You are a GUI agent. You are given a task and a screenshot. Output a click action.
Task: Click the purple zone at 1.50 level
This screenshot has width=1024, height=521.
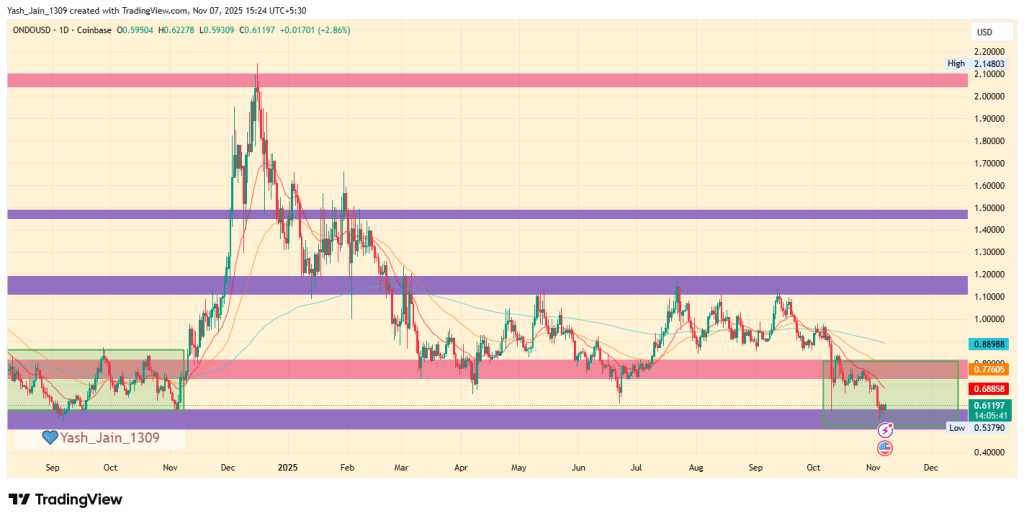coord(487,214)
